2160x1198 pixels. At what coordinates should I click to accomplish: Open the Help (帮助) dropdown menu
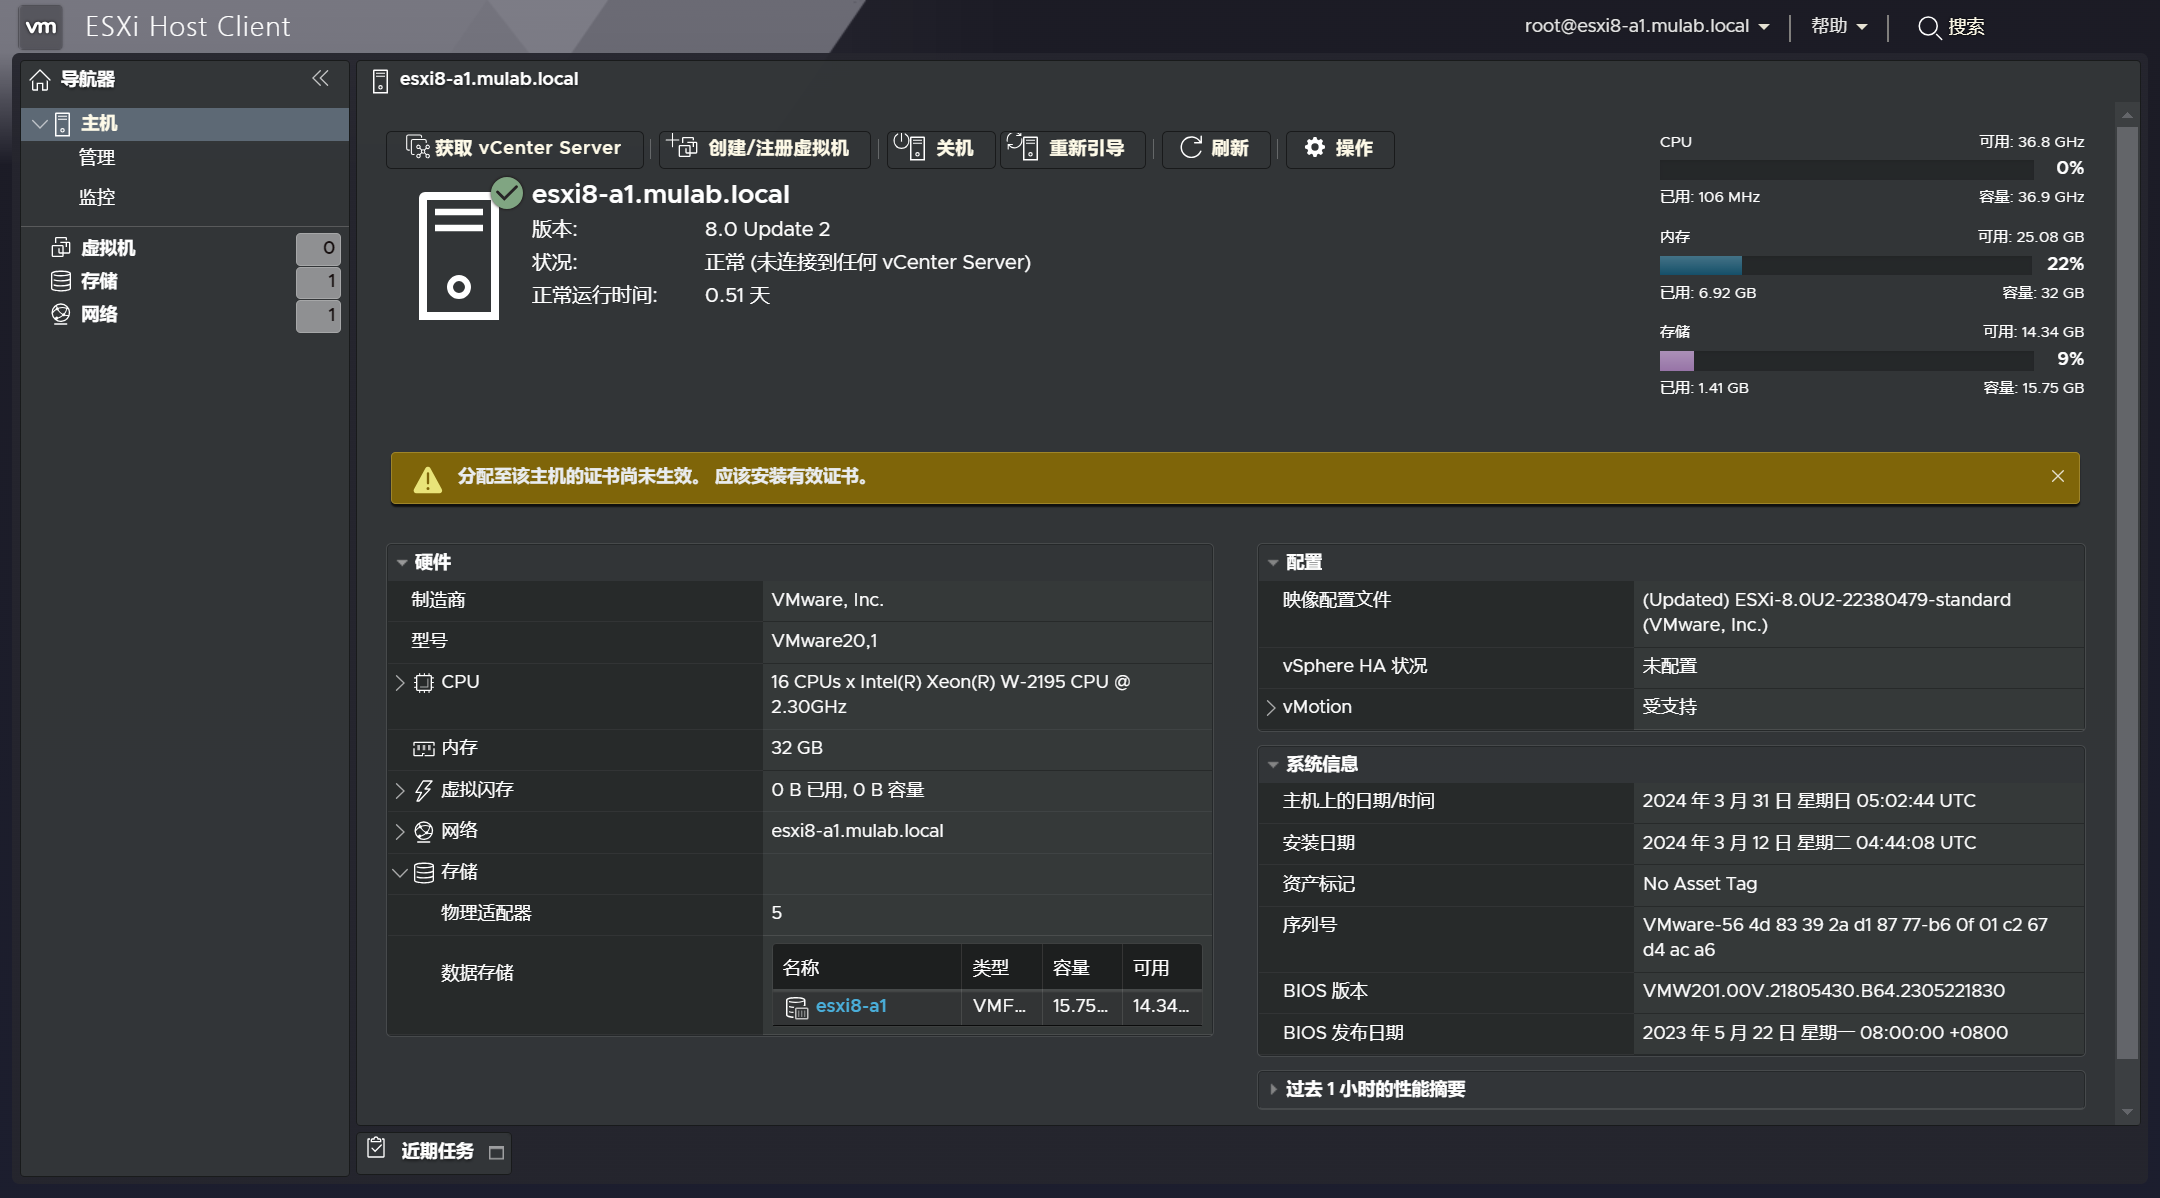pos(1839,26)
